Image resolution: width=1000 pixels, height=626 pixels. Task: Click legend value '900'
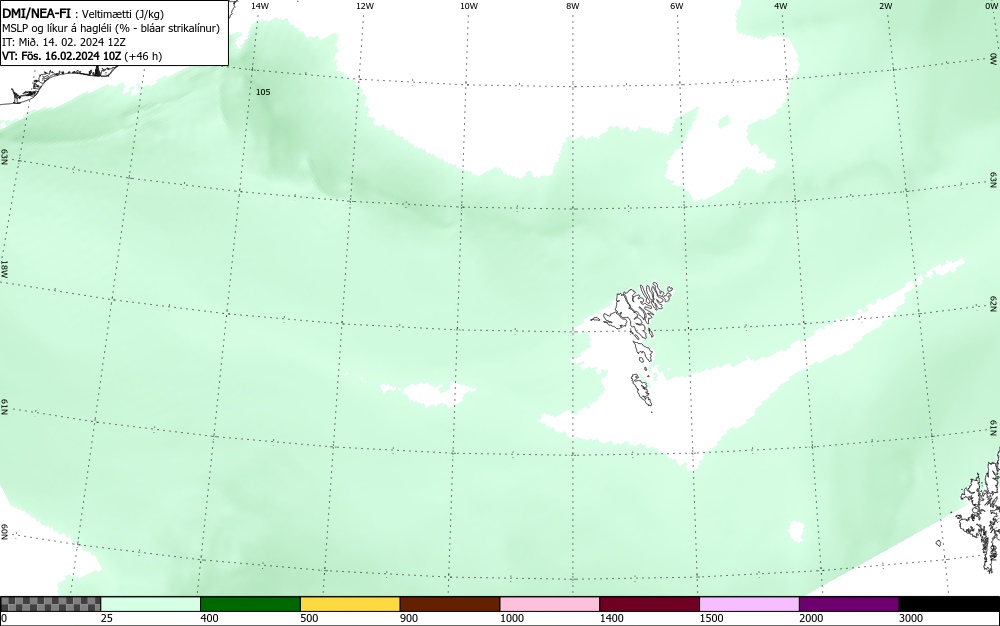[409, 618]
